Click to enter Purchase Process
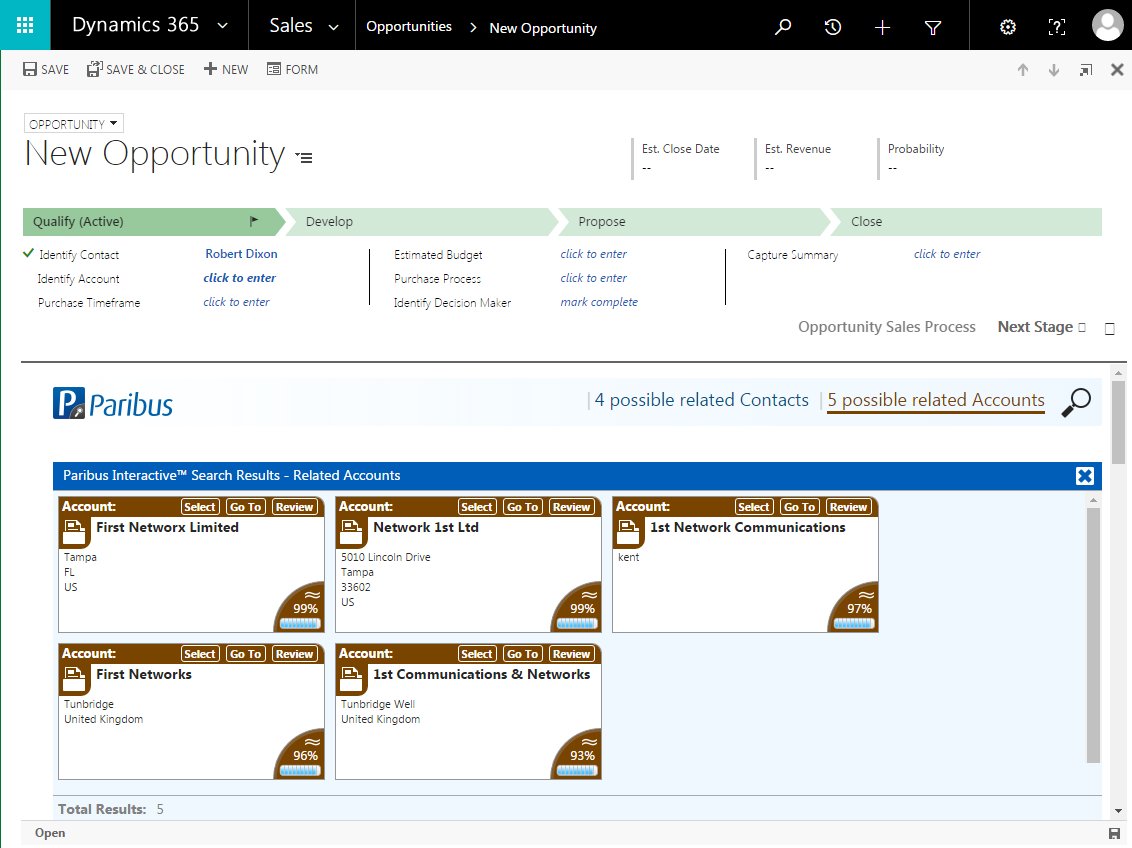This screenshot has width=1132, height=848. click(593, 278)
